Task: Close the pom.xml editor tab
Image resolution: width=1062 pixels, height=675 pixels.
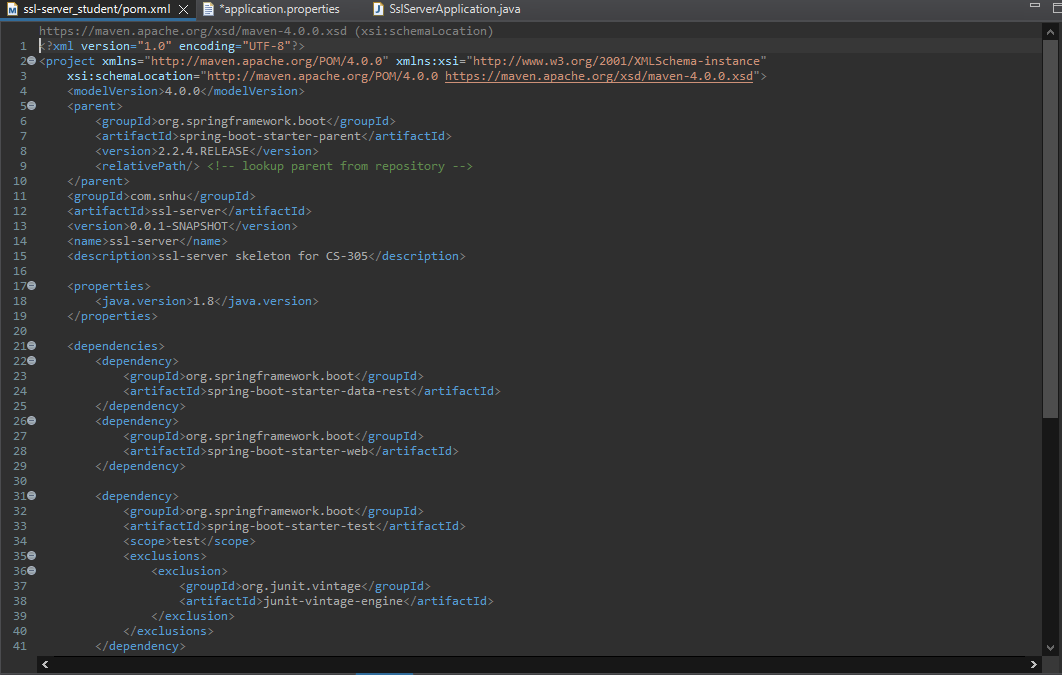Action: [x=183, y=9]
